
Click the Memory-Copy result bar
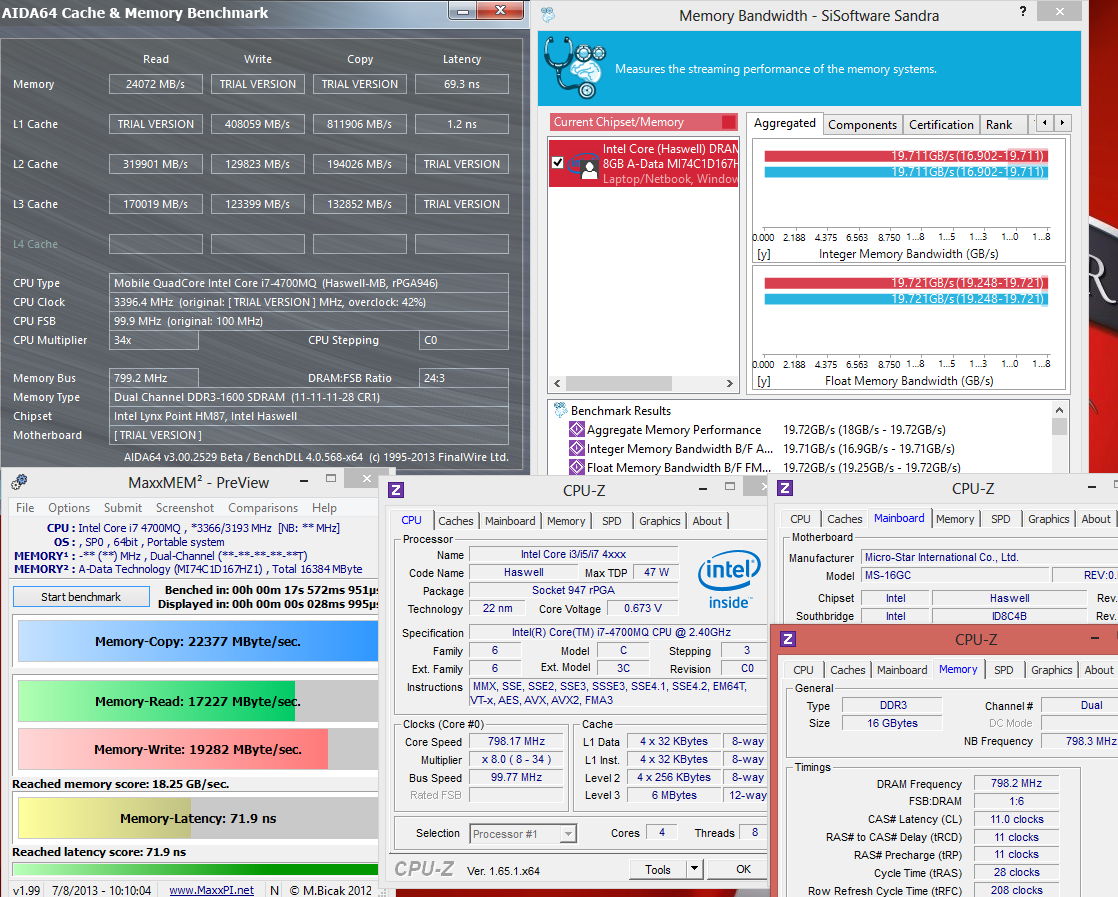(x=198, y=641)
